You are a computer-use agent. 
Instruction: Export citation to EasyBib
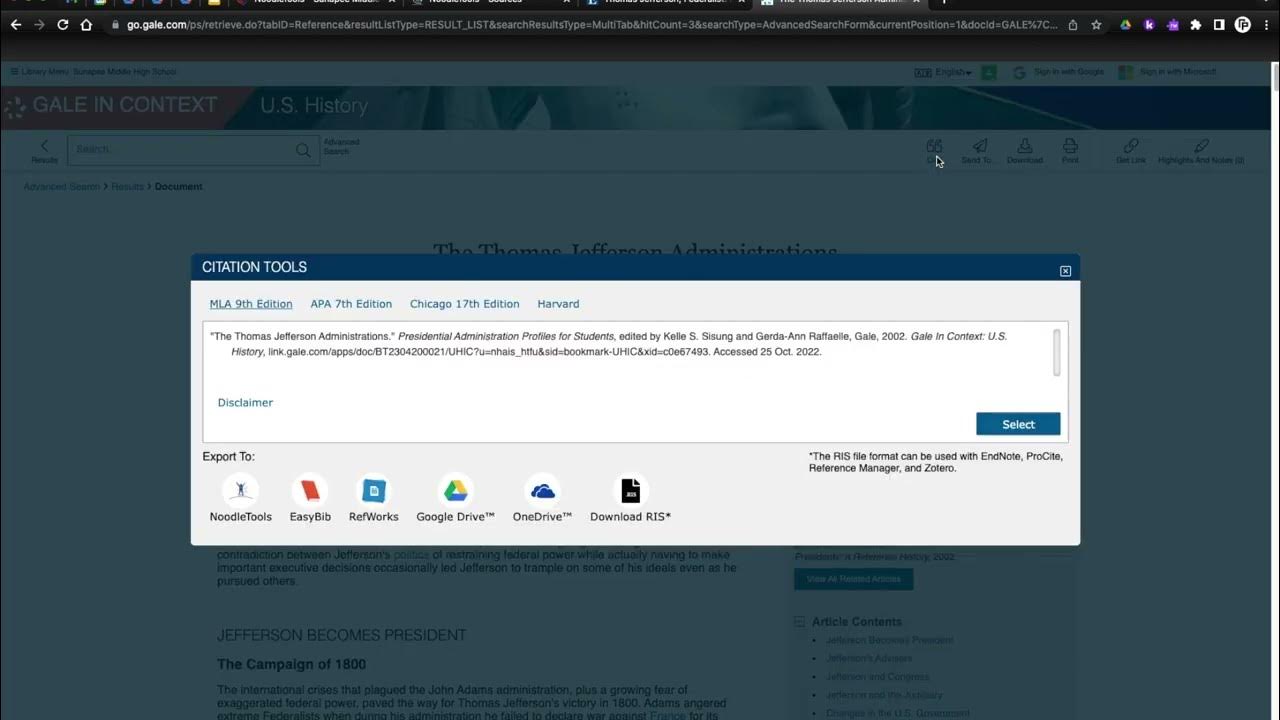[x=310, y=498]
